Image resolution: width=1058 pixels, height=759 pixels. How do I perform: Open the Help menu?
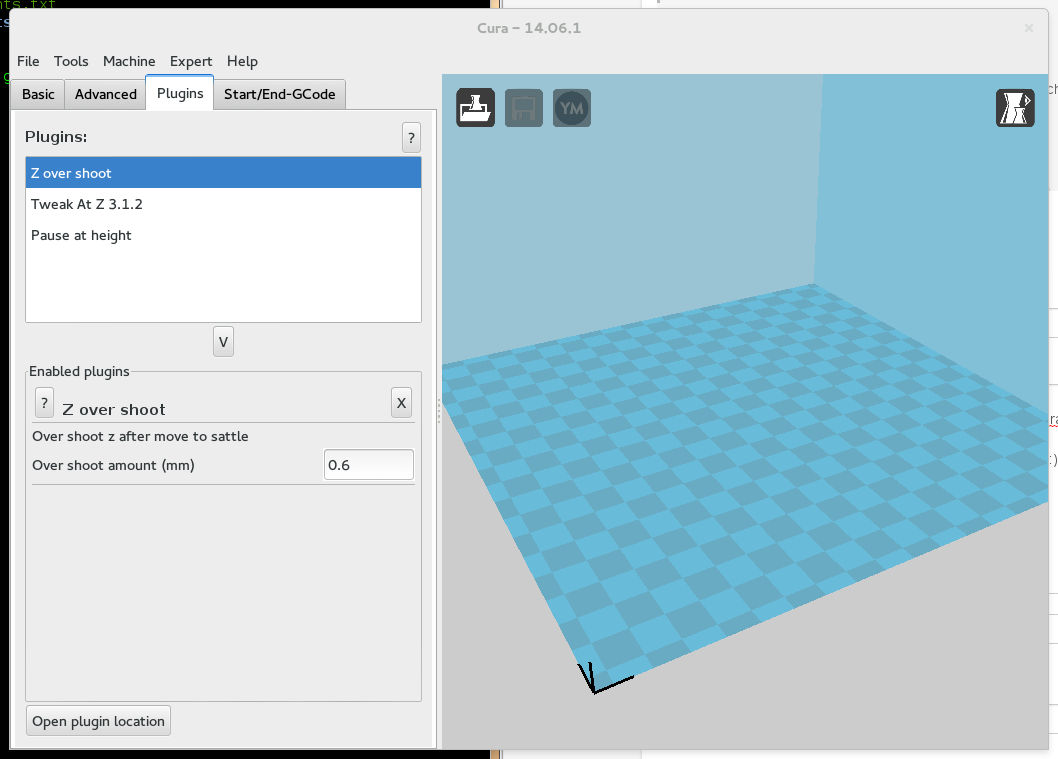[242, 61]
